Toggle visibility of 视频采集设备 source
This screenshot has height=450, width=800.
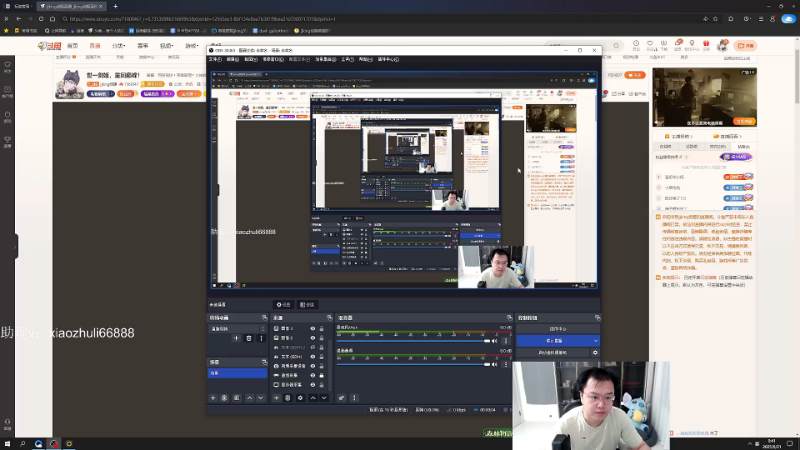[x=313, y=366]
